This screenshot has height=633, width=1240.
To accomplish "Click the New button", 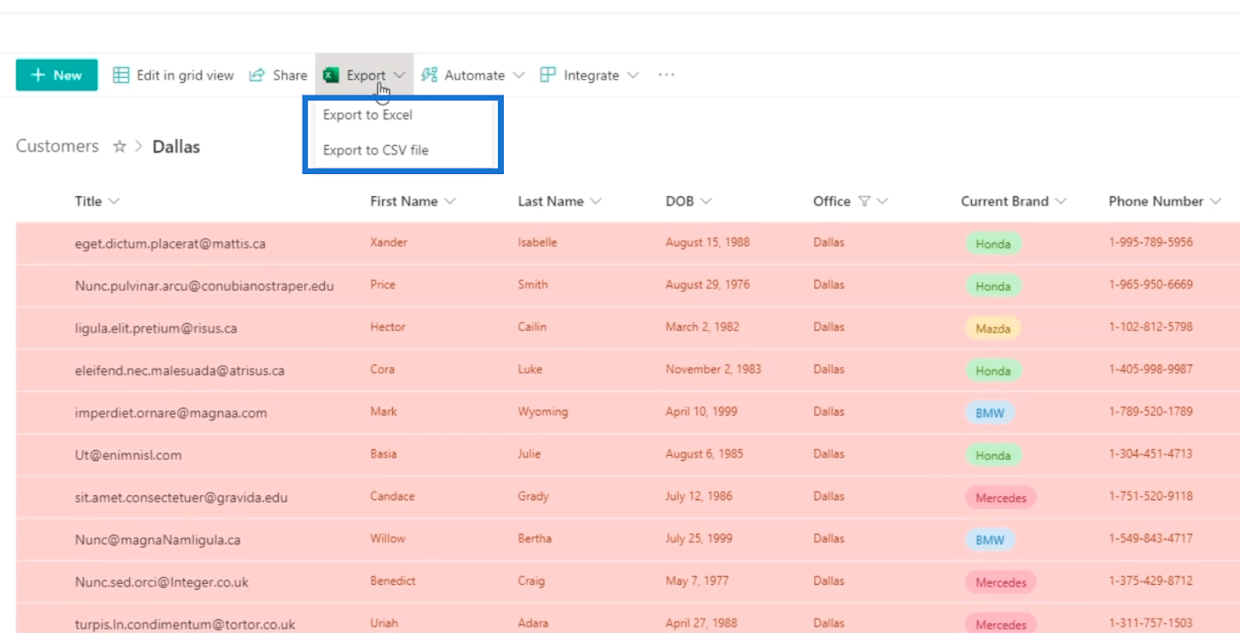I will coord(57,75).
